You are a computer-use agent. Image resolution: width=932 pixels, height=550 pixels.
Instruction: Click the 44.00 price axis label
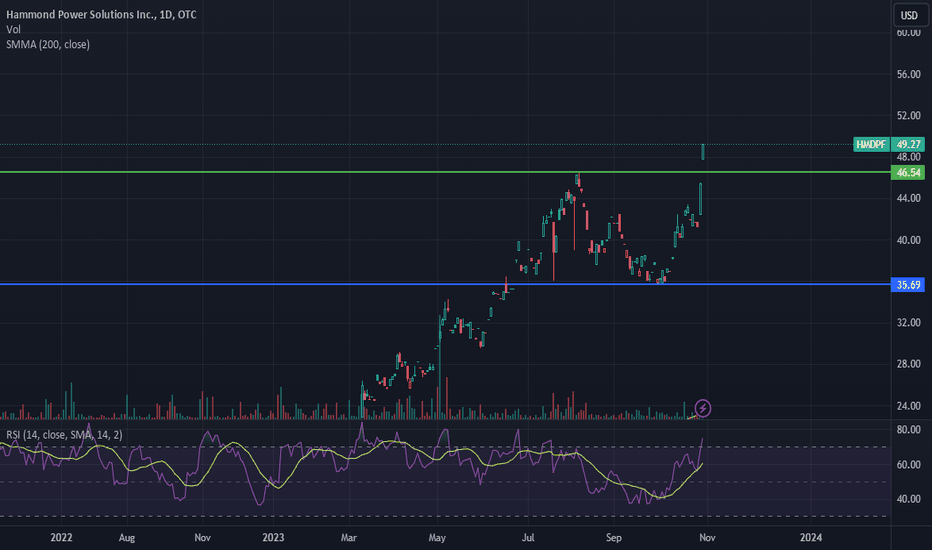908,198
